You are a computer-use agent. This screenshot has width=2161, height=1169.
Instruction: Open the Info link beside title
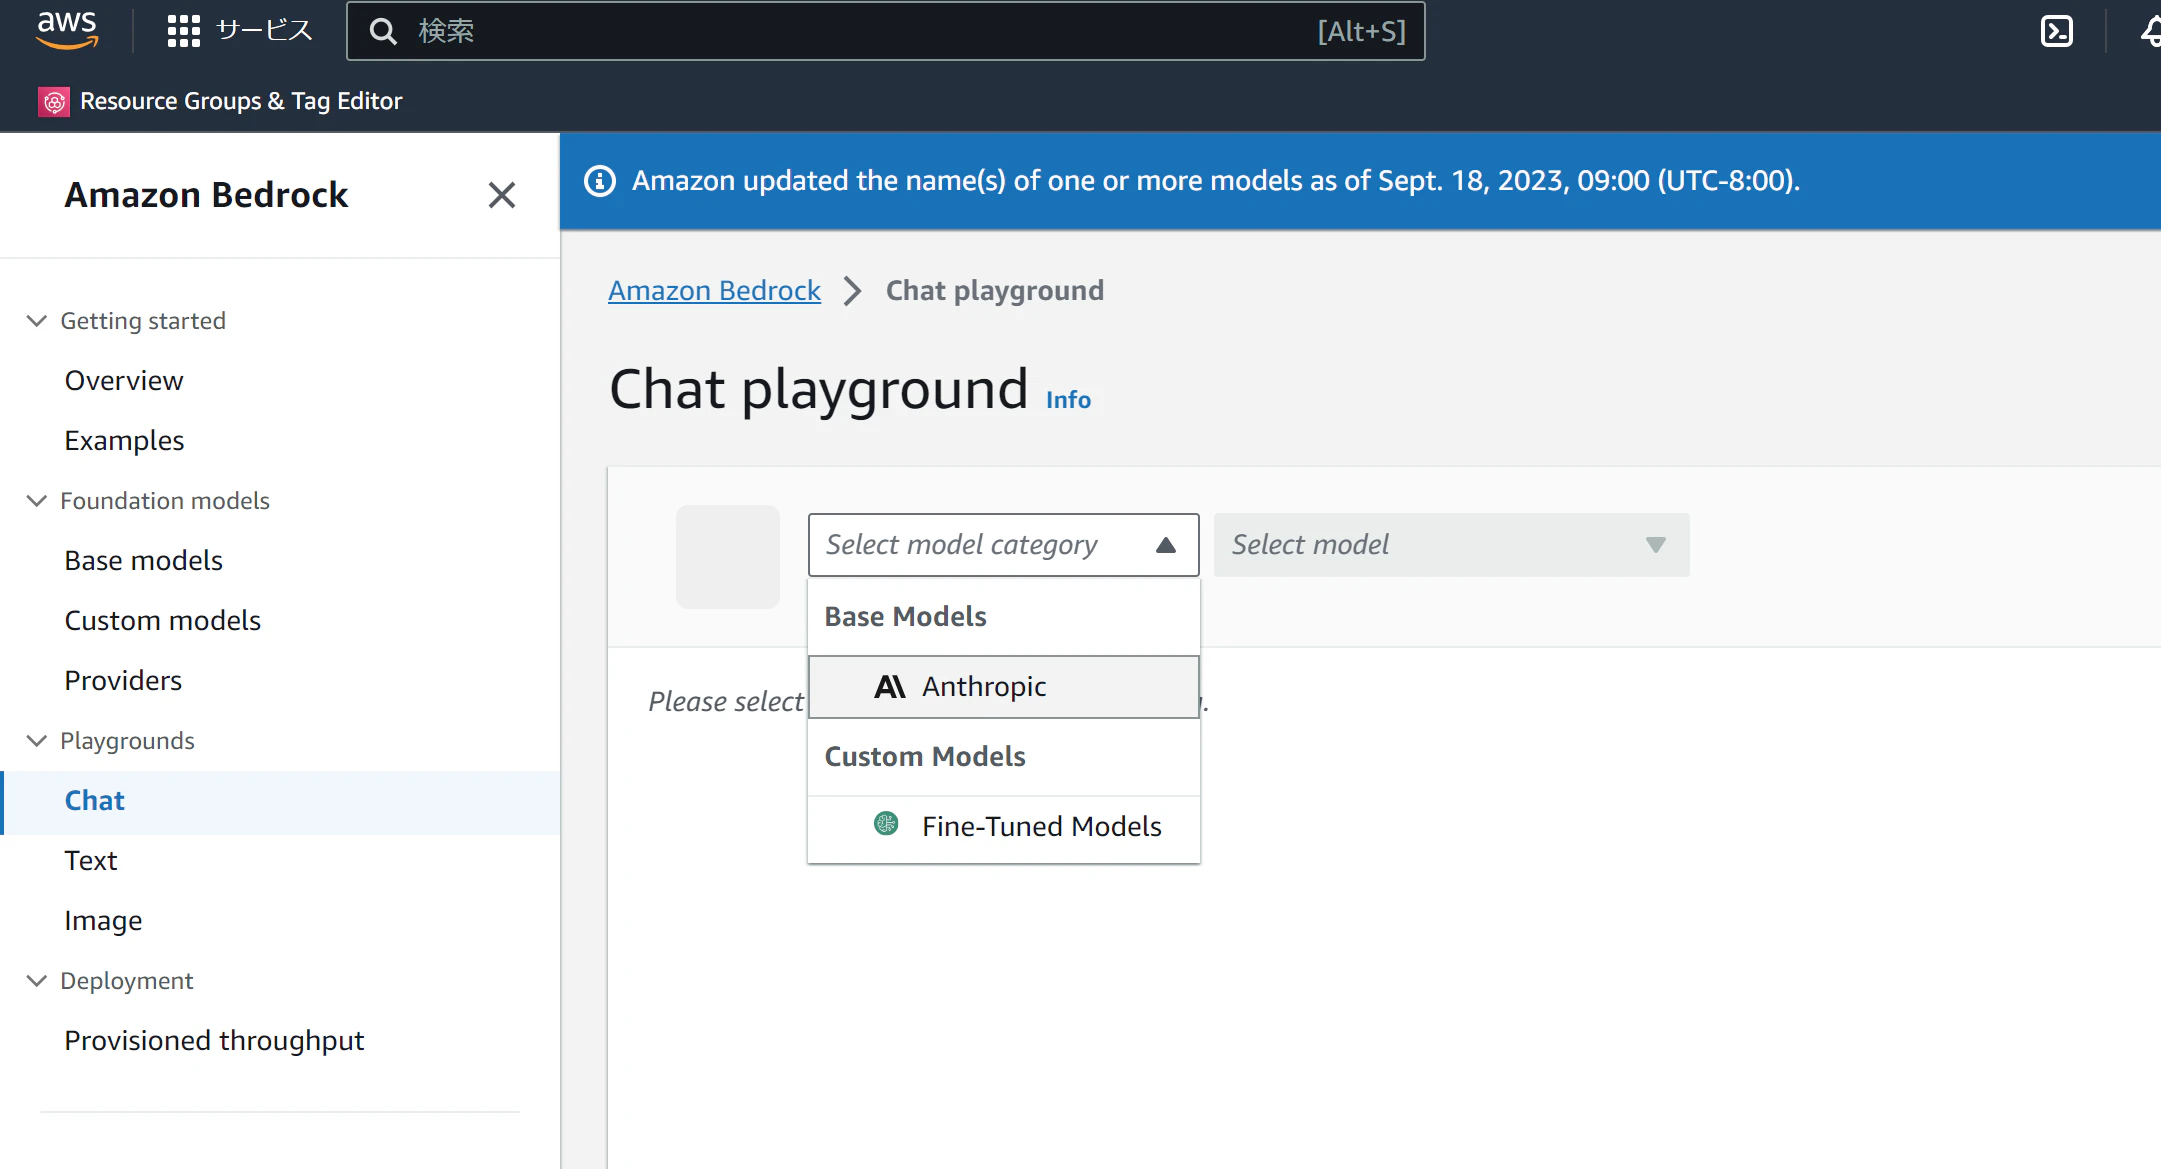pos(1068,400)
